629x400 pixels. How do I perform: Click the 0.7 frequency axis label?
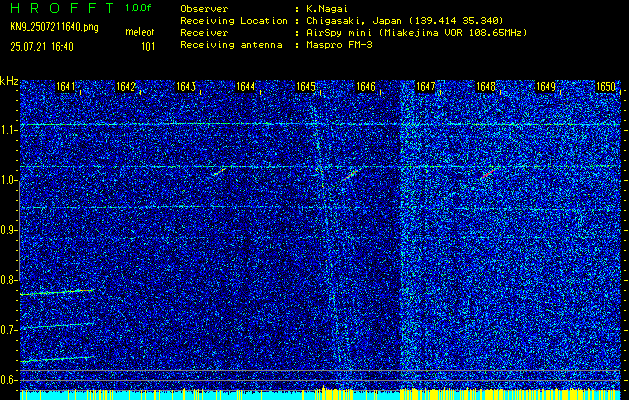click(x=7, y=330)
